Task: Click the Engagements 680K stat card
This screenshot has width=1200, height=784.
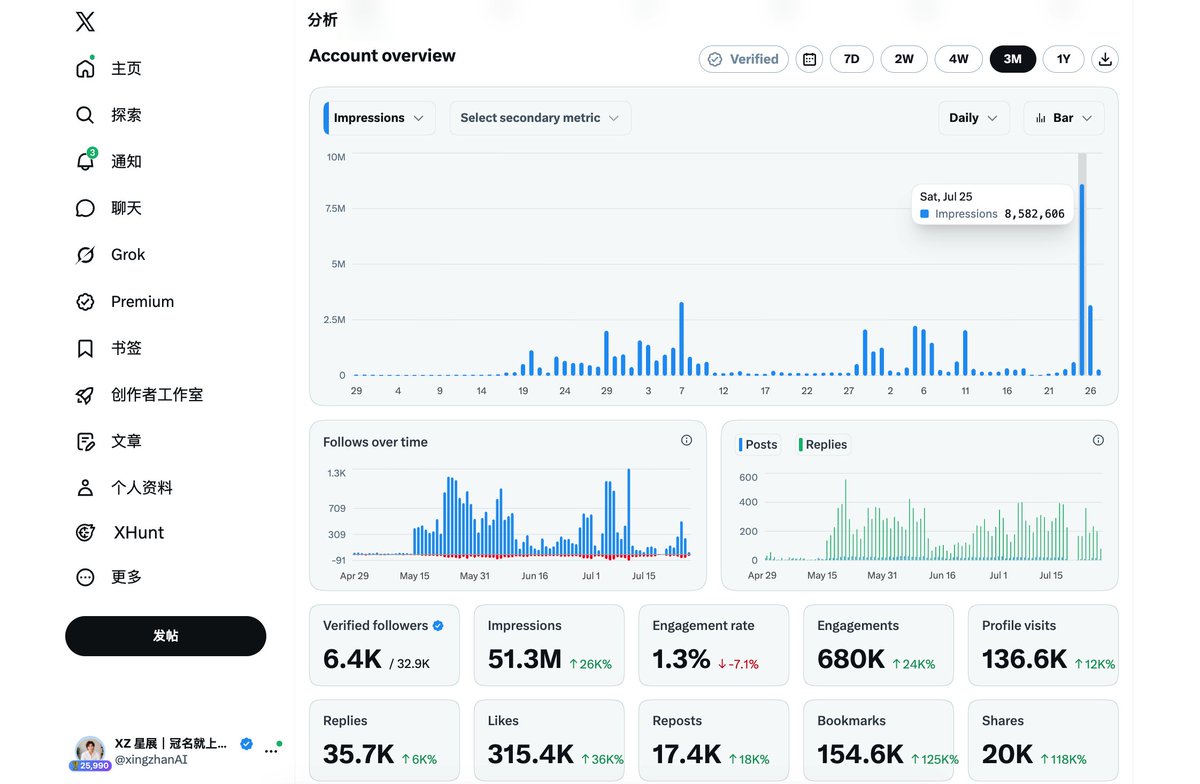Action: 878,645
